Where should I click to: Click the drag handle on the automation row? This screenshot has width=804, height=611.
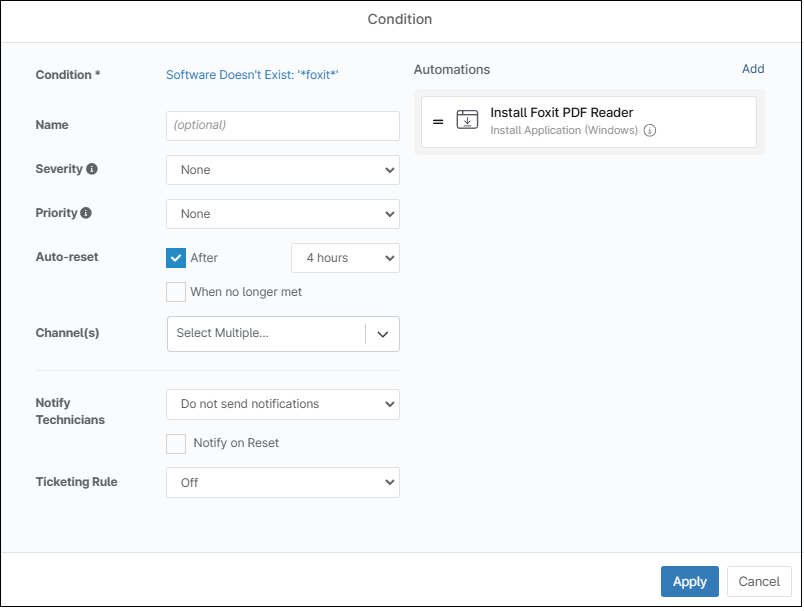click(438, 121)
